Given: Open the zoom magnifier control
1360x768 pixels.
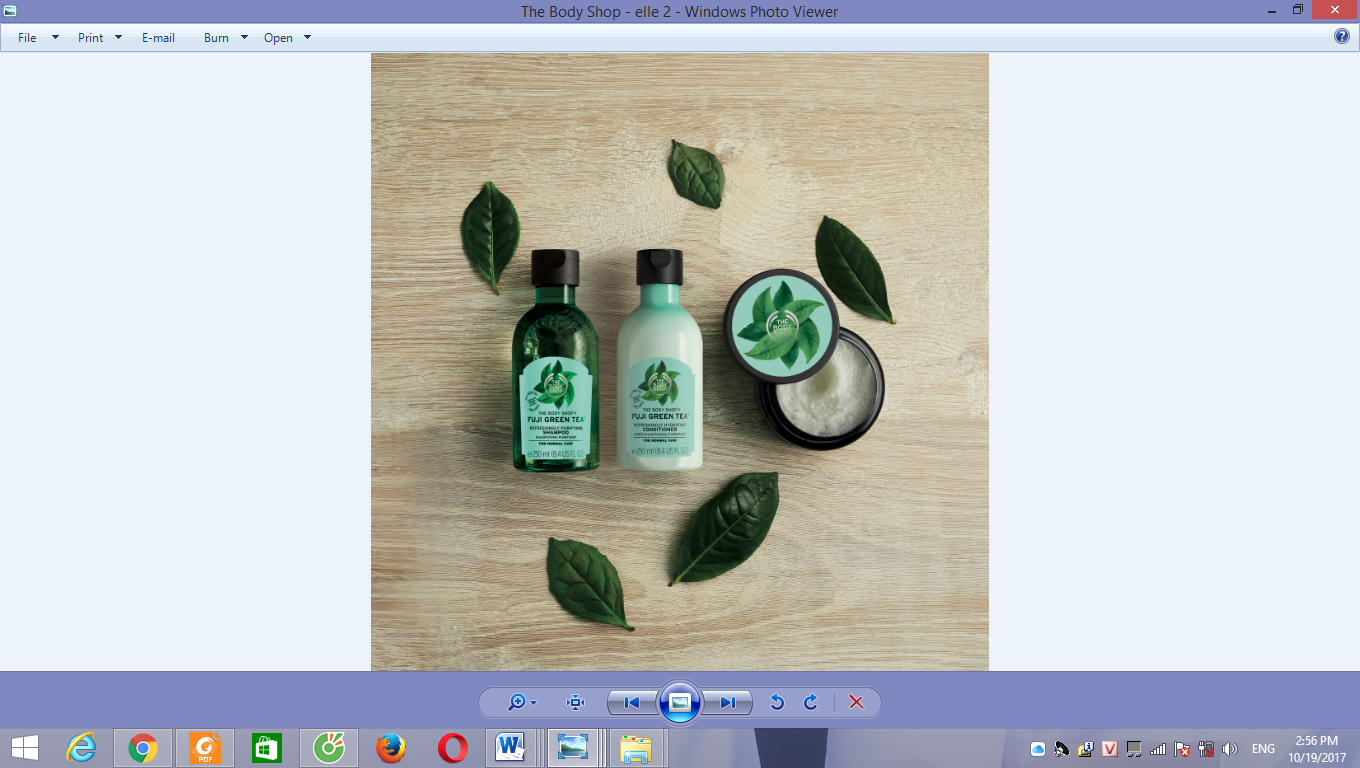Looking at the screenshot, I should 521,703.
